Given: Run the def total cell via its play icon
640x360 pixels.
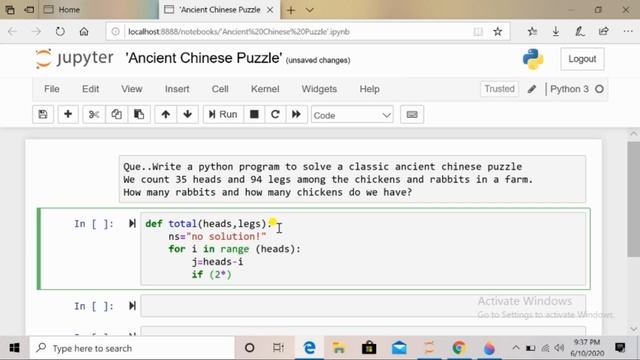Looking at the screenshot, I should pos(132,224).
